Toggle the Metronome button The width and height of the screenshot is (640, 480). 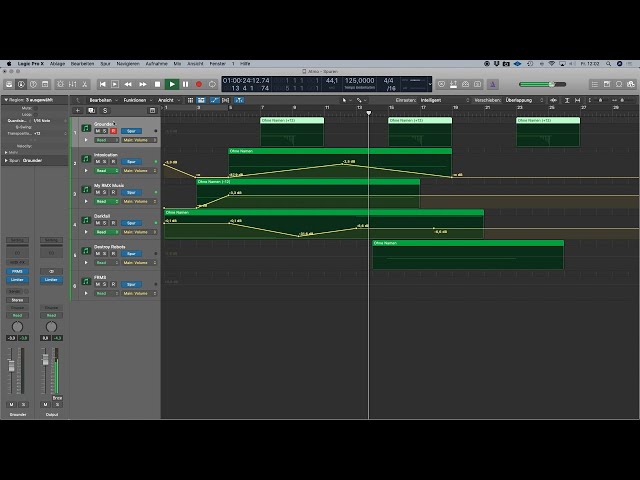492,84
